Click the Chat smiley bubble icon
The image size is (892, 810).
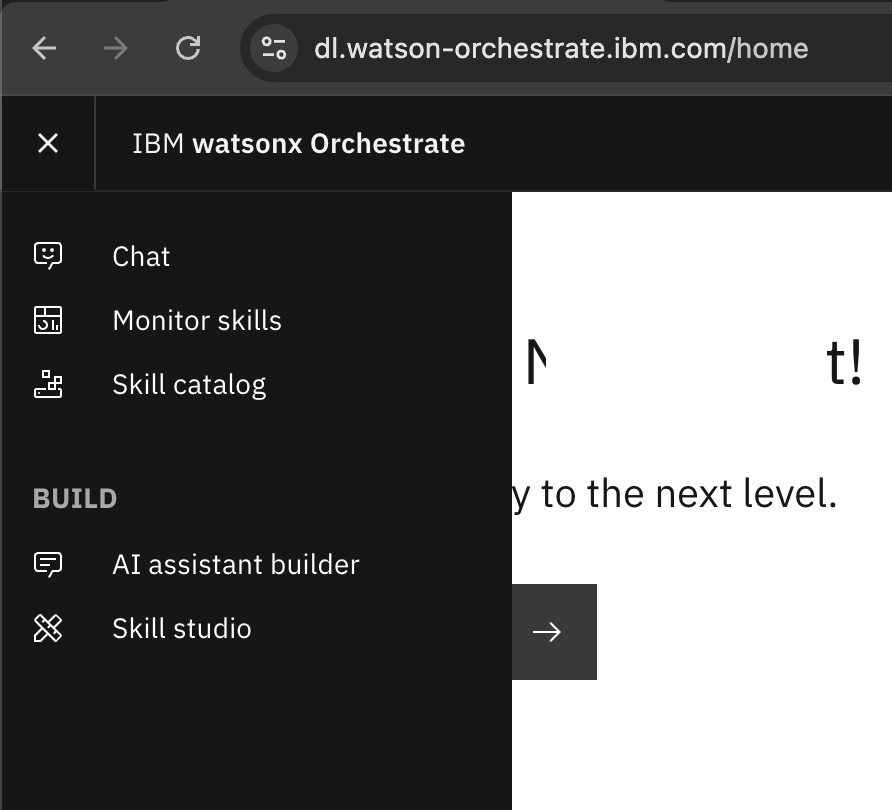[48, 256]
